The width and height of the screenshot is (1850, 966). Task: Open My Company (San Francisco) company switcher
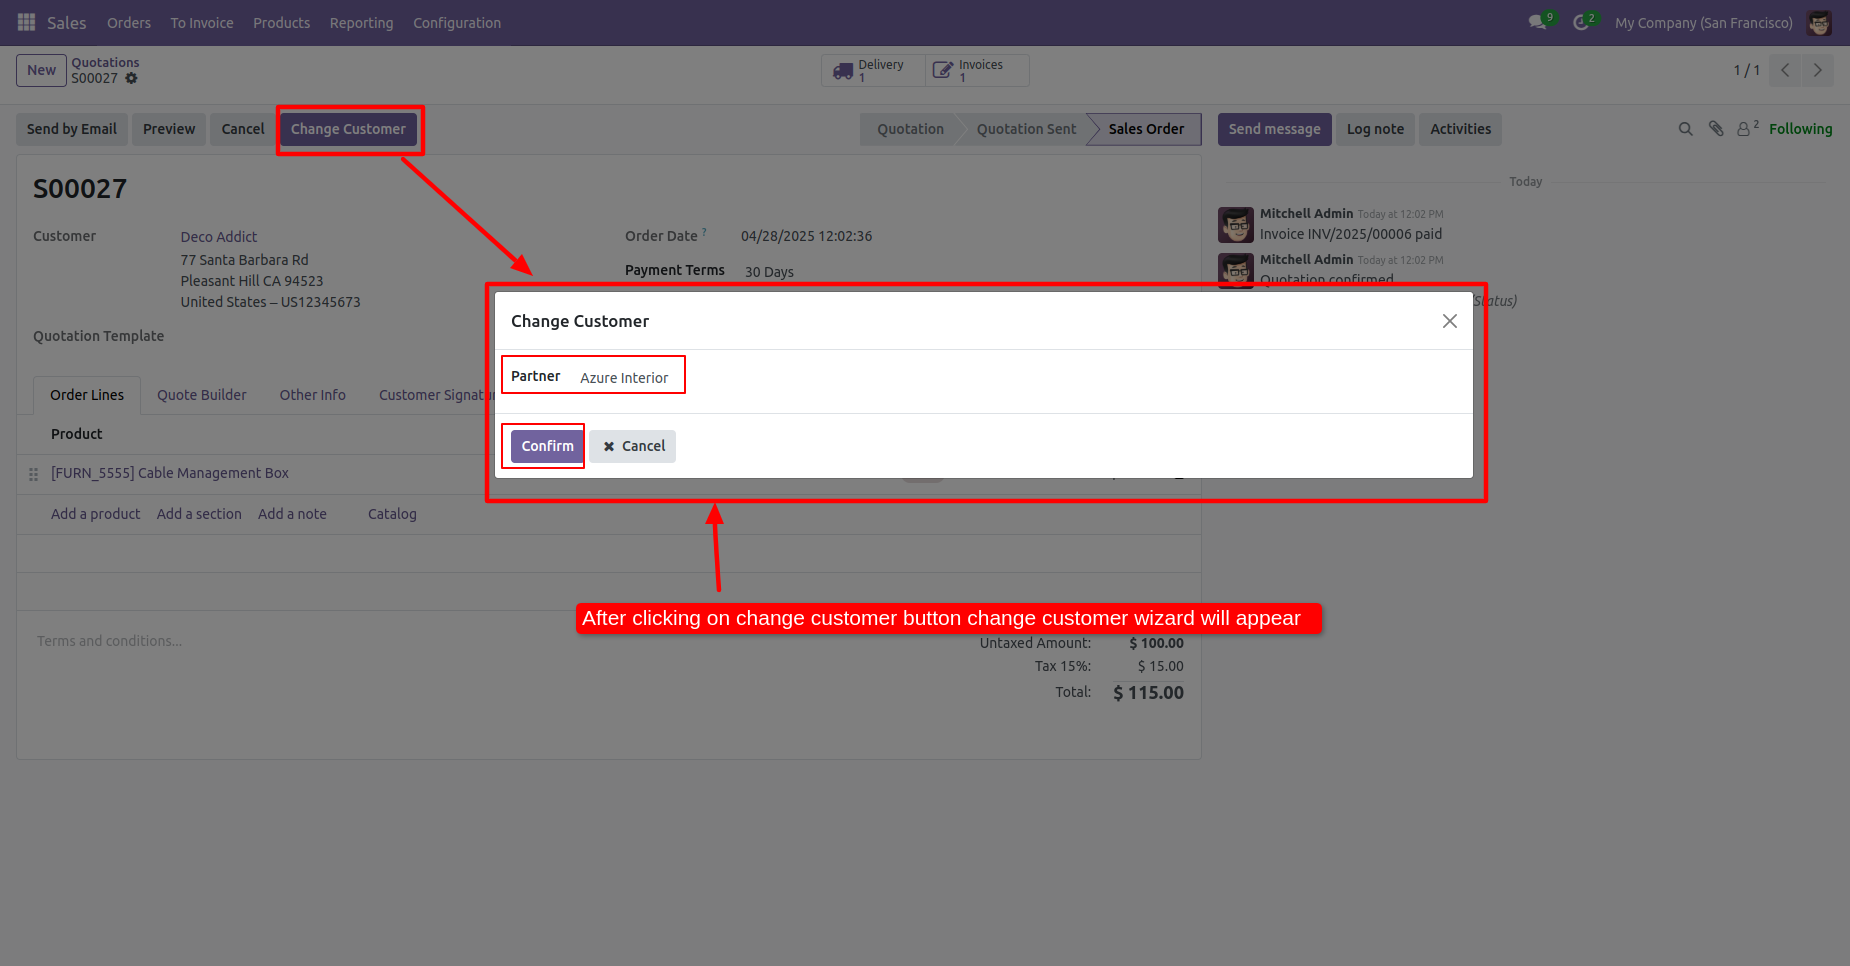click(x=1703, y=22)
